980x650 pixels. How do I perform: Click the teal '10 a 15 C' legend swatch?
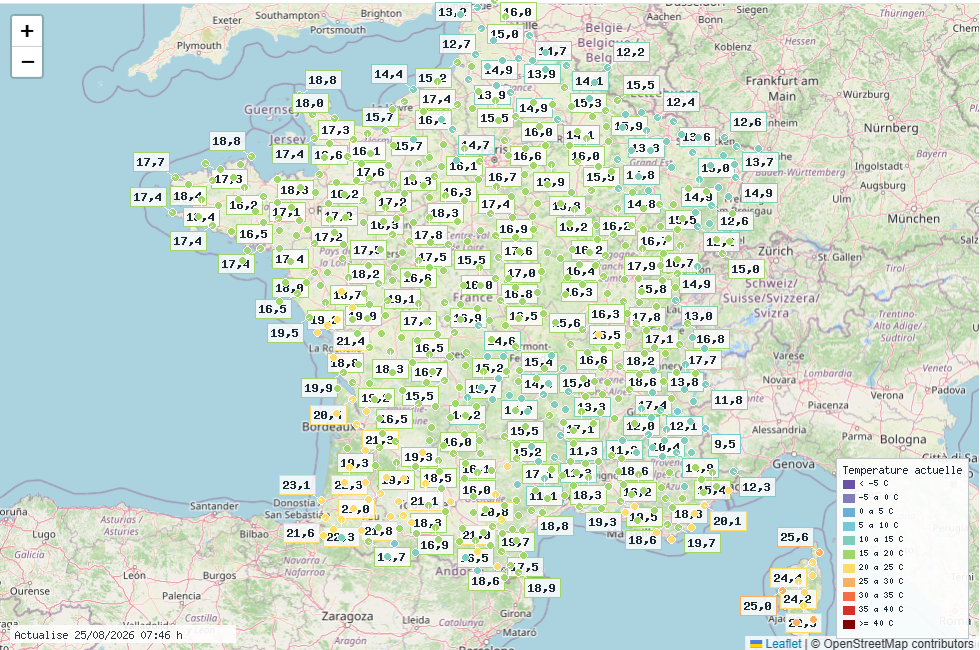[x=848, y=539]
